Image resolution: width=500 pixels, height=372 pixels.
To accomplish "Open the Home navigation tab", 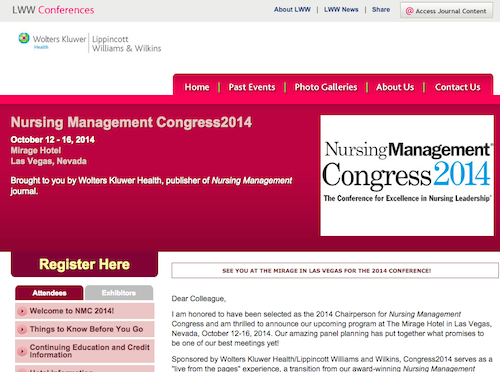I will [x=197, y=87].
